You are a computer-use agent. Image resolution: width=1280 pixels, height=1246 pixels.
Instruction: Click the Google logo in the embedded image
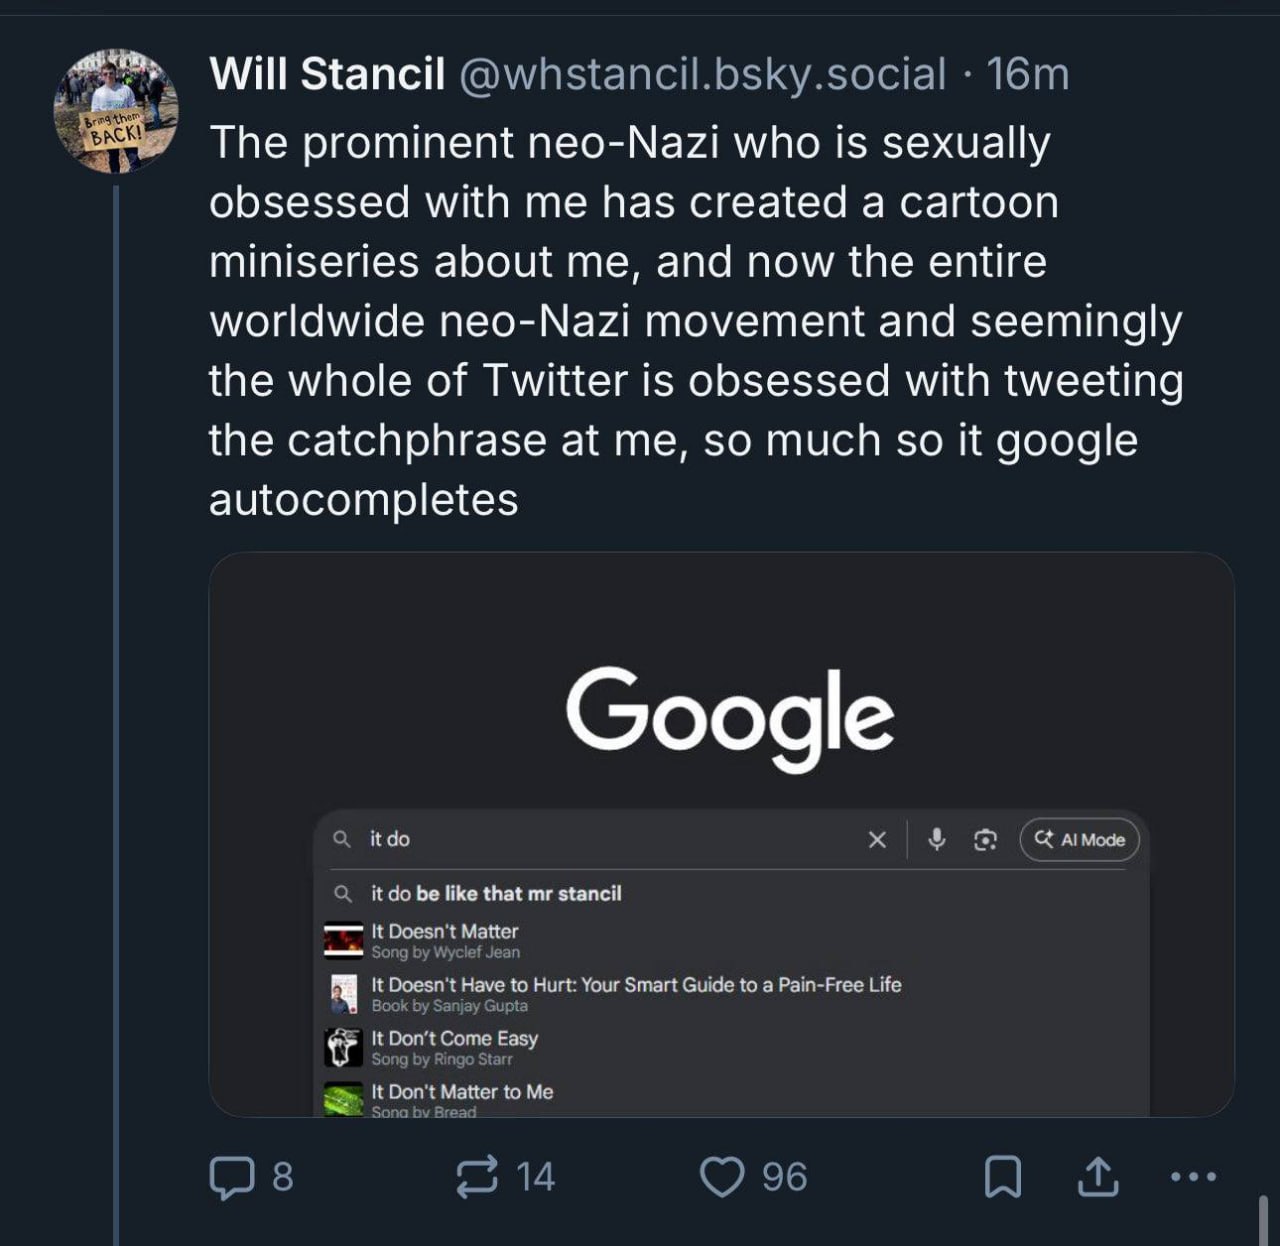[x=729, y=715]
